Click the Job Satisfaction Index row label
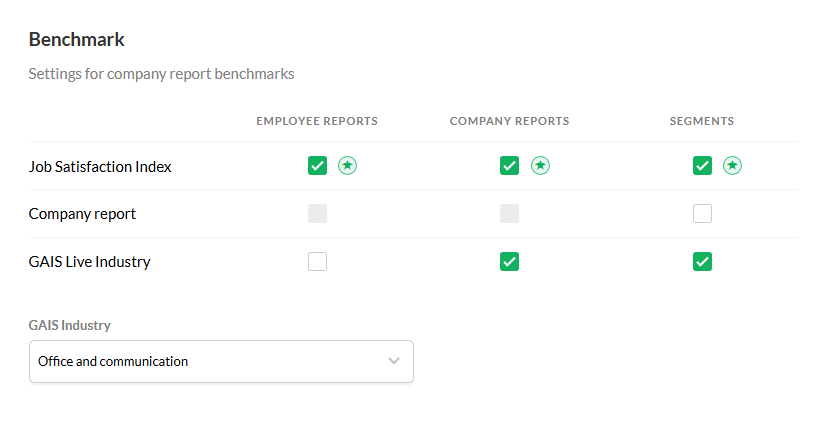Screen dimensions: 827x448 [100, 167]
